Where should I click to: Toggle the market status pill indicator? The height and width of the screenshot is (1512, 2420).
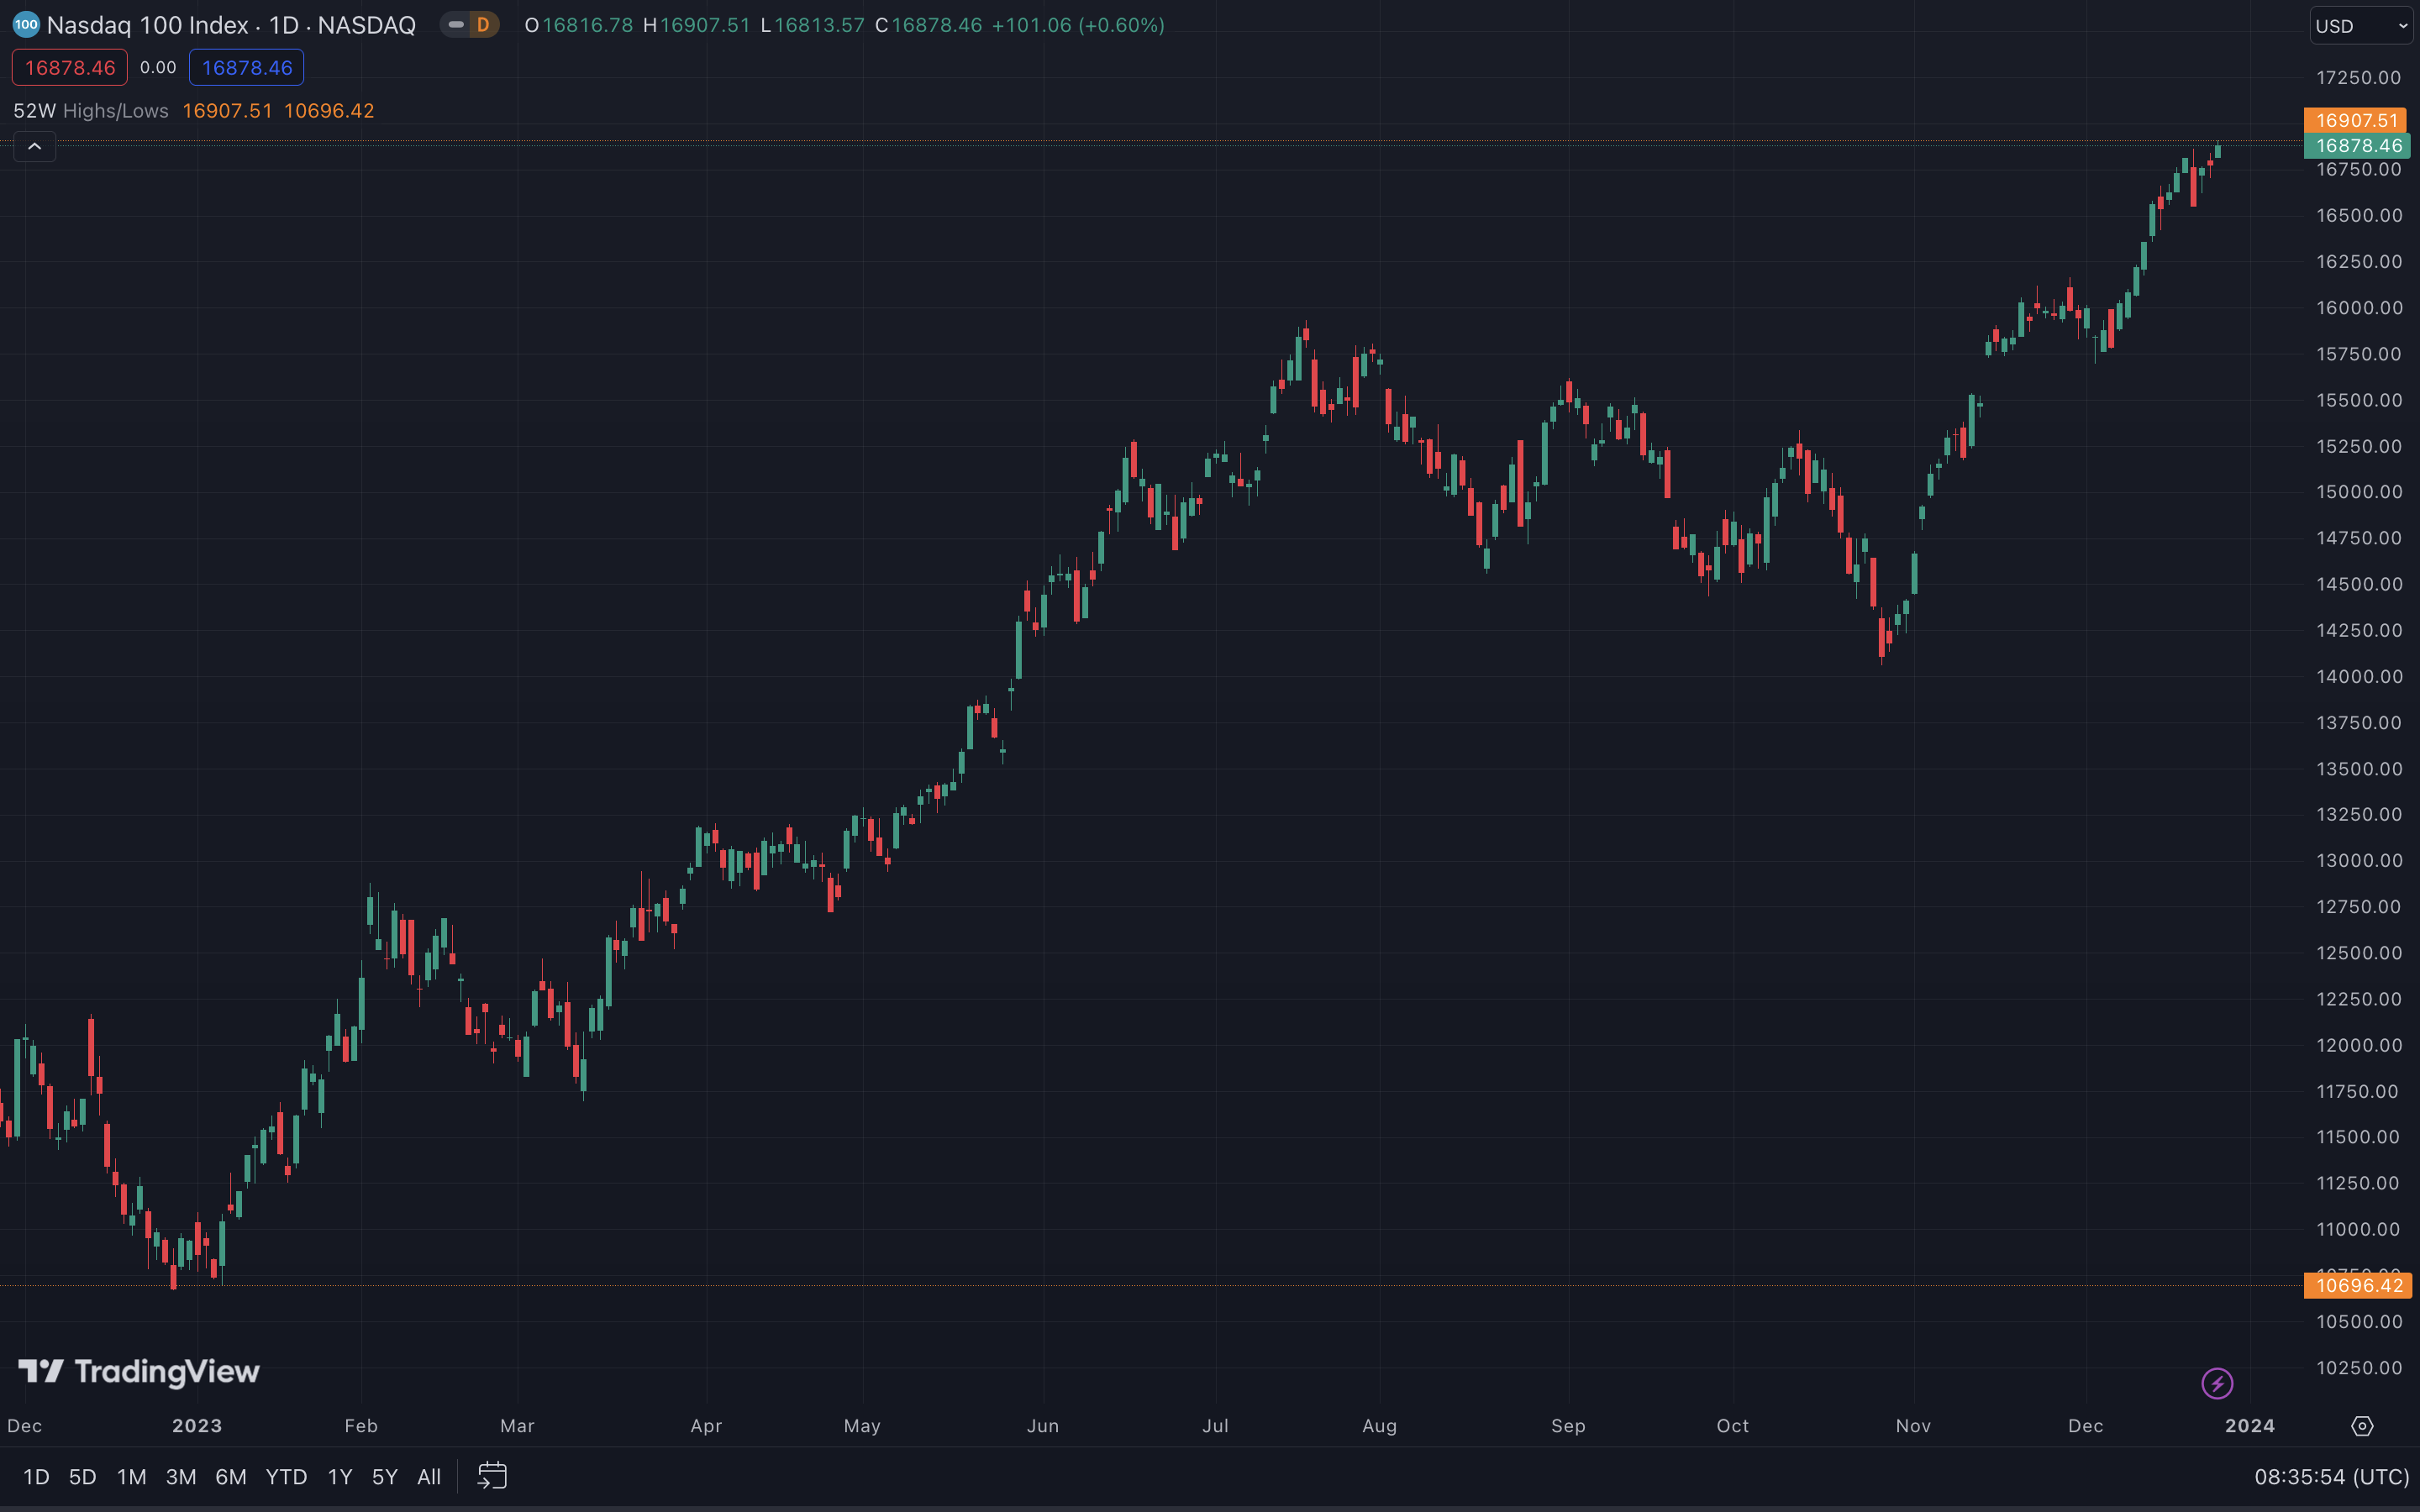[456, 25]
